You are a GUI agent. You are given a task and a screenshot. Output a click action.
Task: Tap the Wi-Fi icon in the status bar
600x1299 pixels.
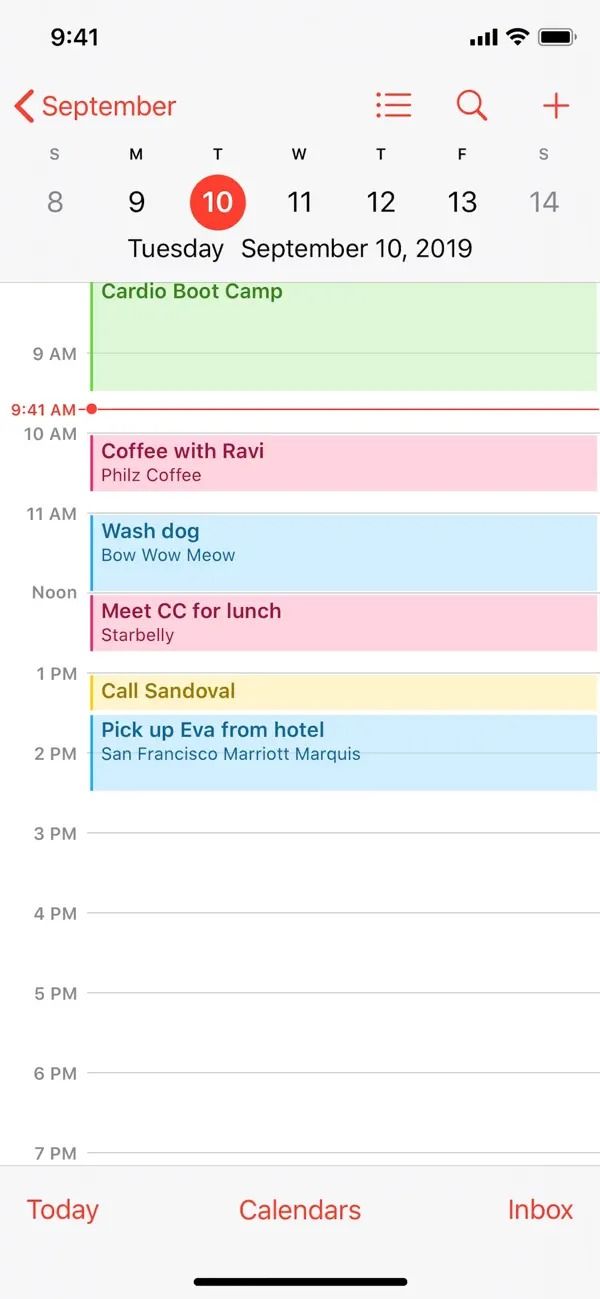pyautogui.click(x=515, y=36)
